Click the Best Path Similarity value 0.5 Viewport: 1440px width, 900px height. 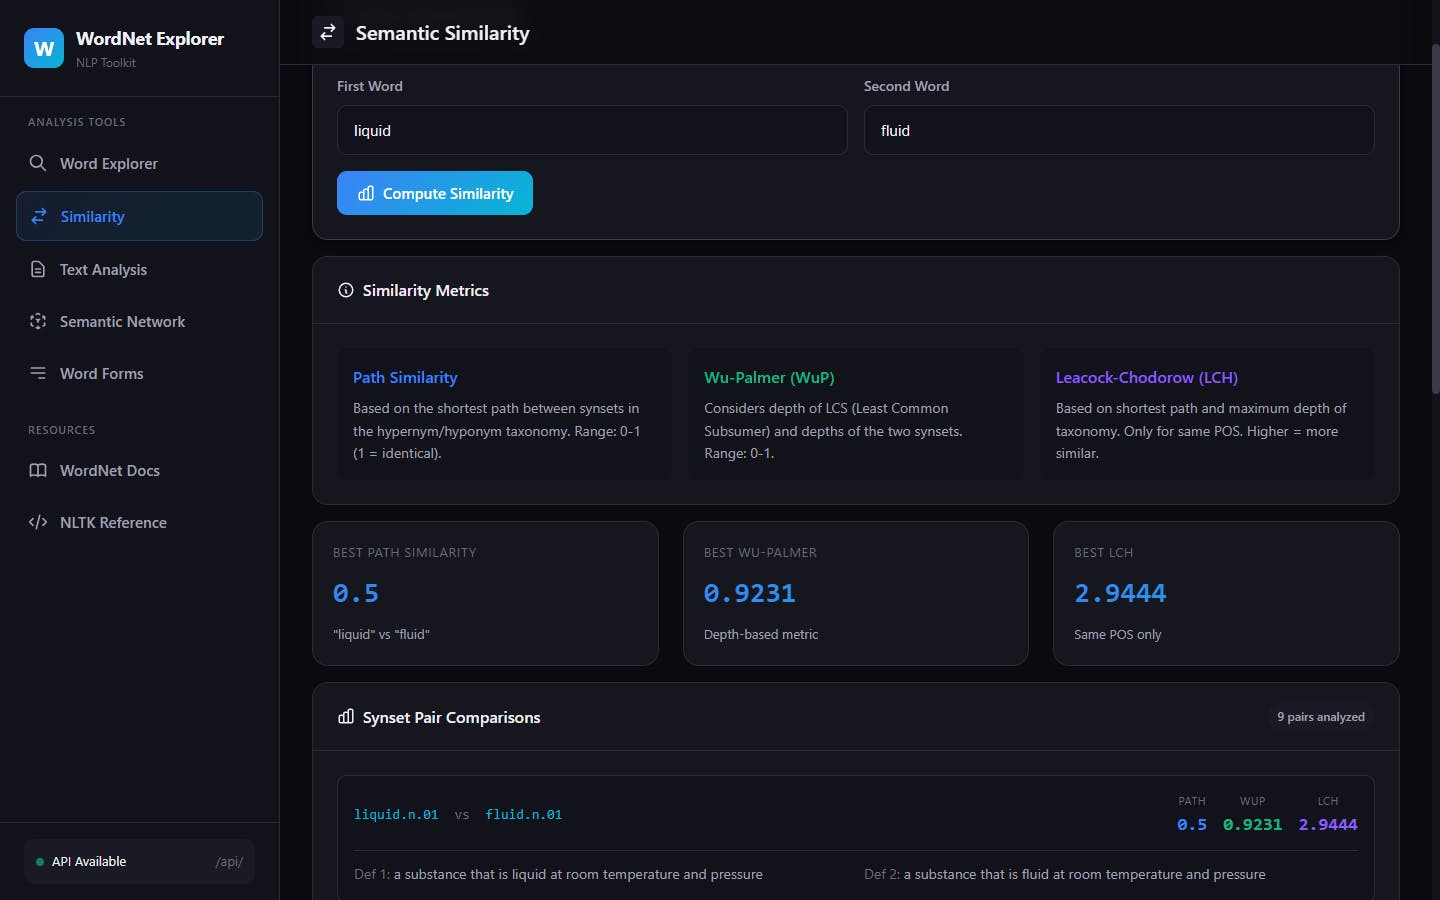tap(356, 593)
